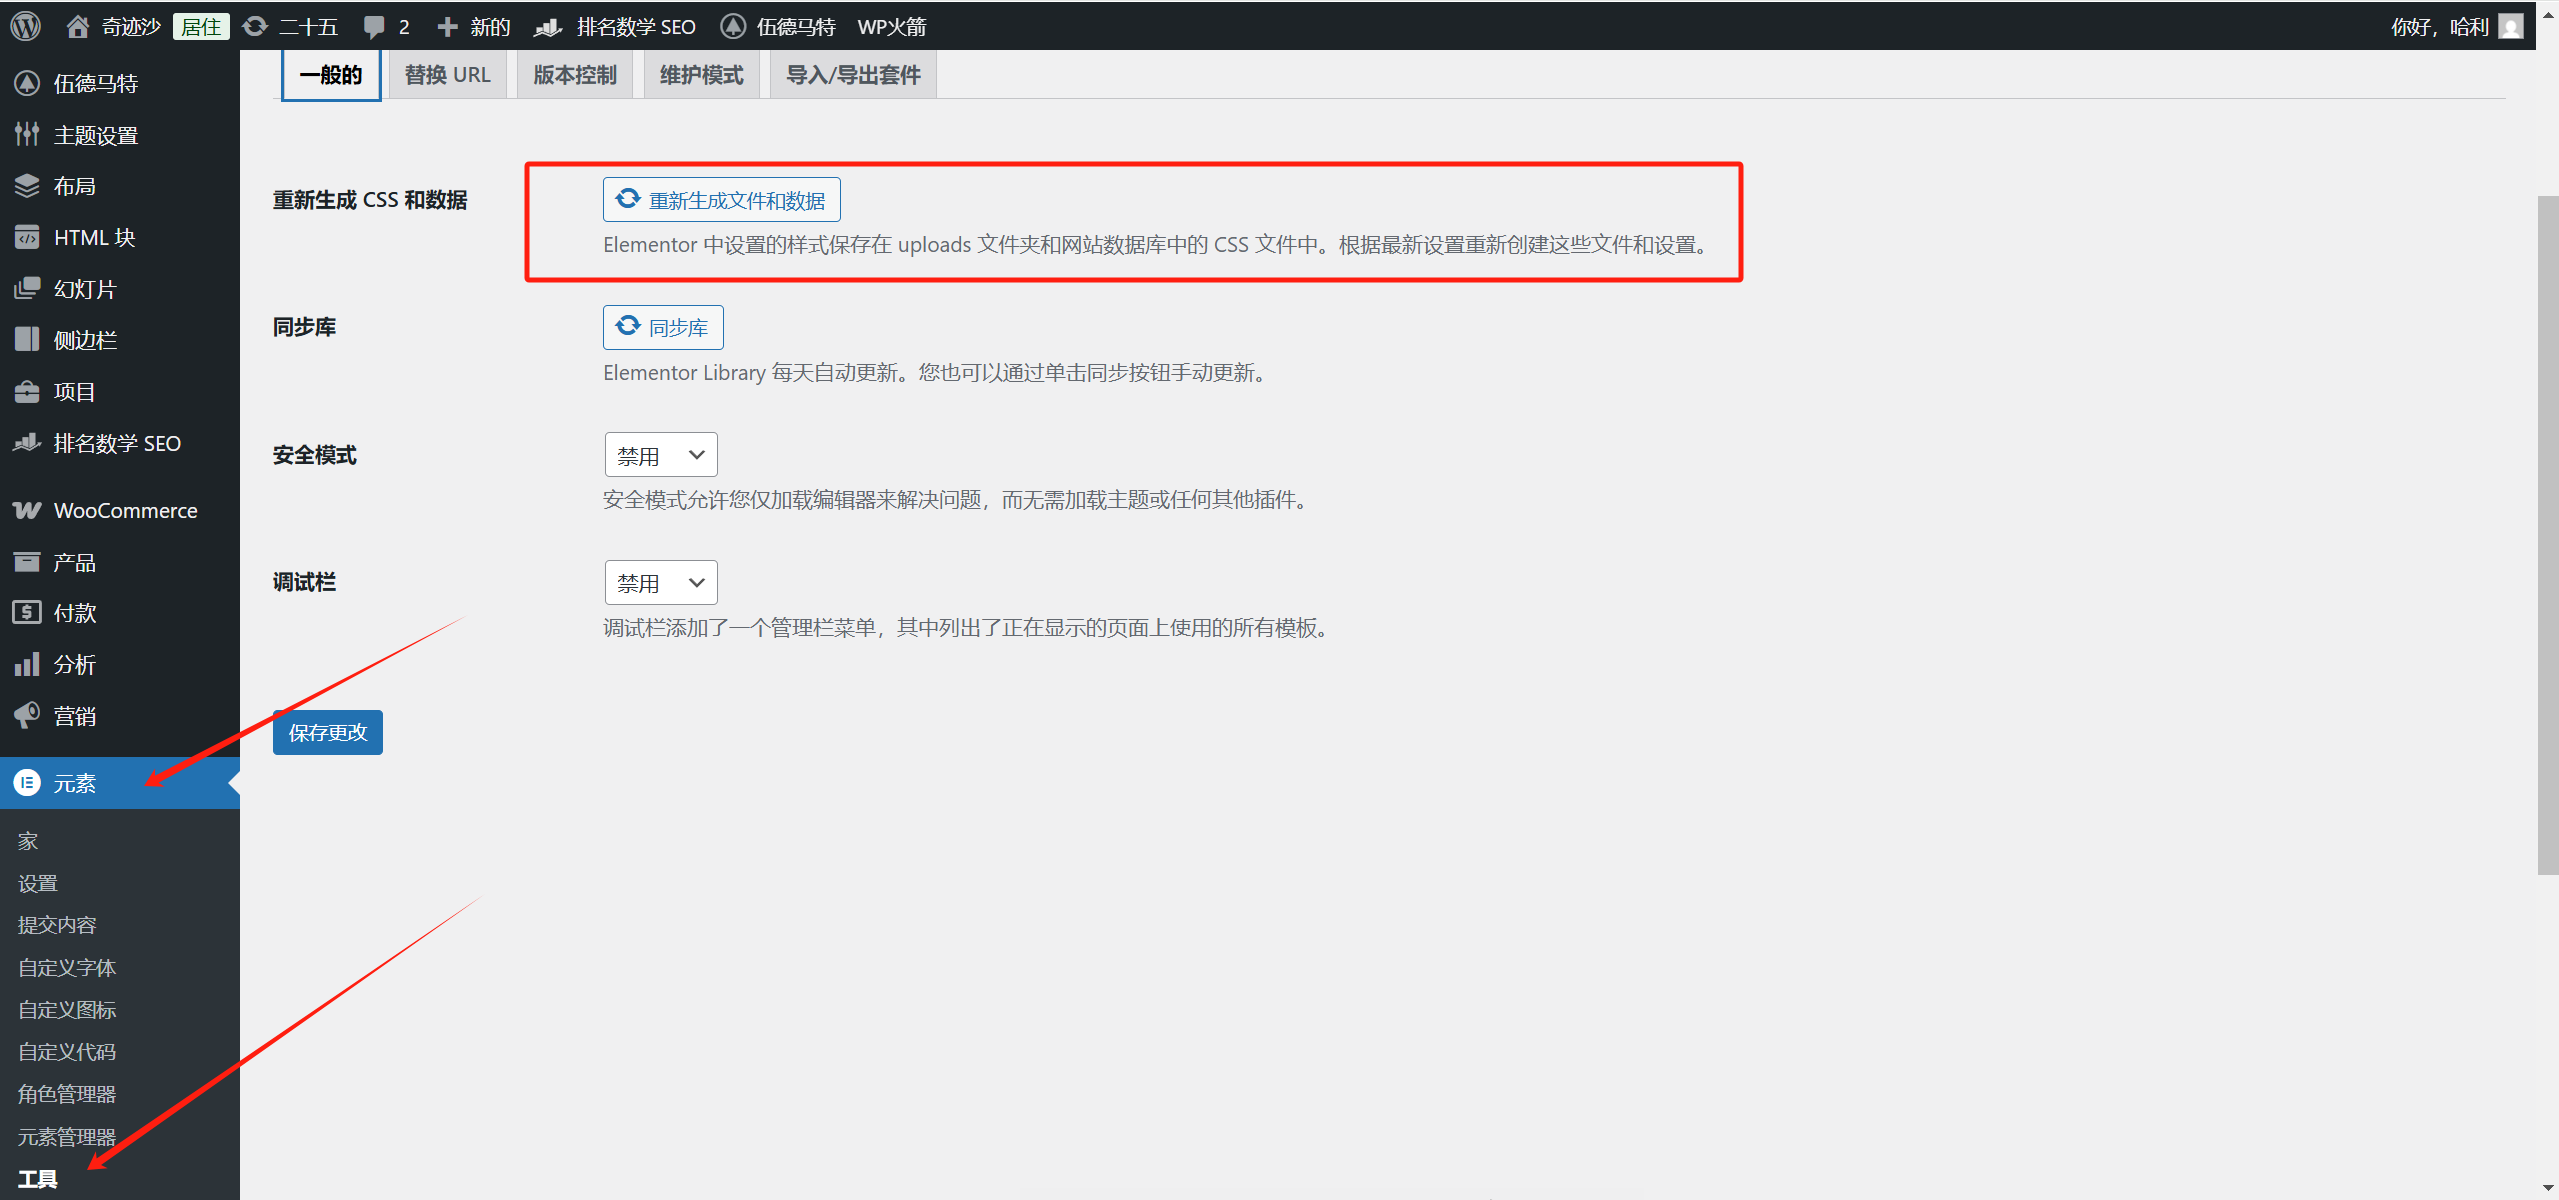The height and width of the screenshot is (1200, 2559).
Task: Open the WordPress logo menu
Action: tap(25, 26)
